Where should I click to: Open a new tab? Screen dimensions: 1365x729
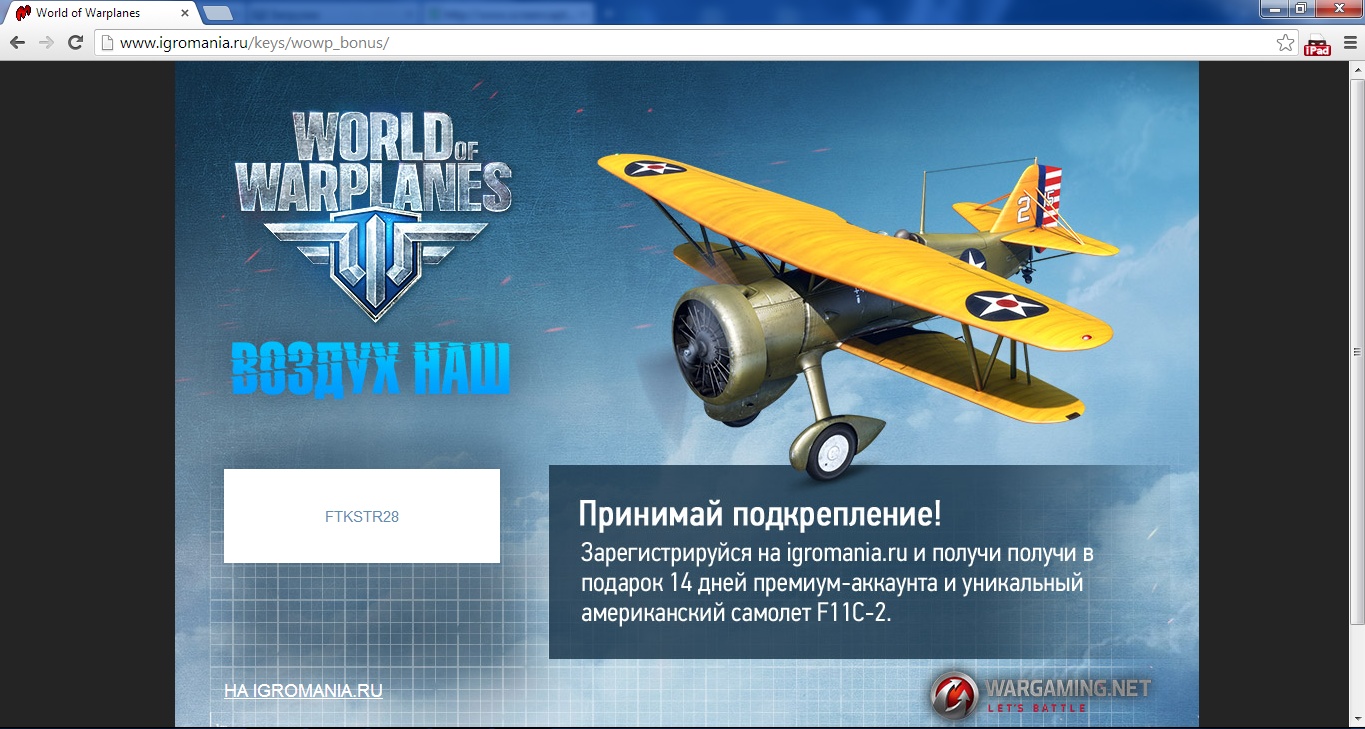click(x=218, y=13)
